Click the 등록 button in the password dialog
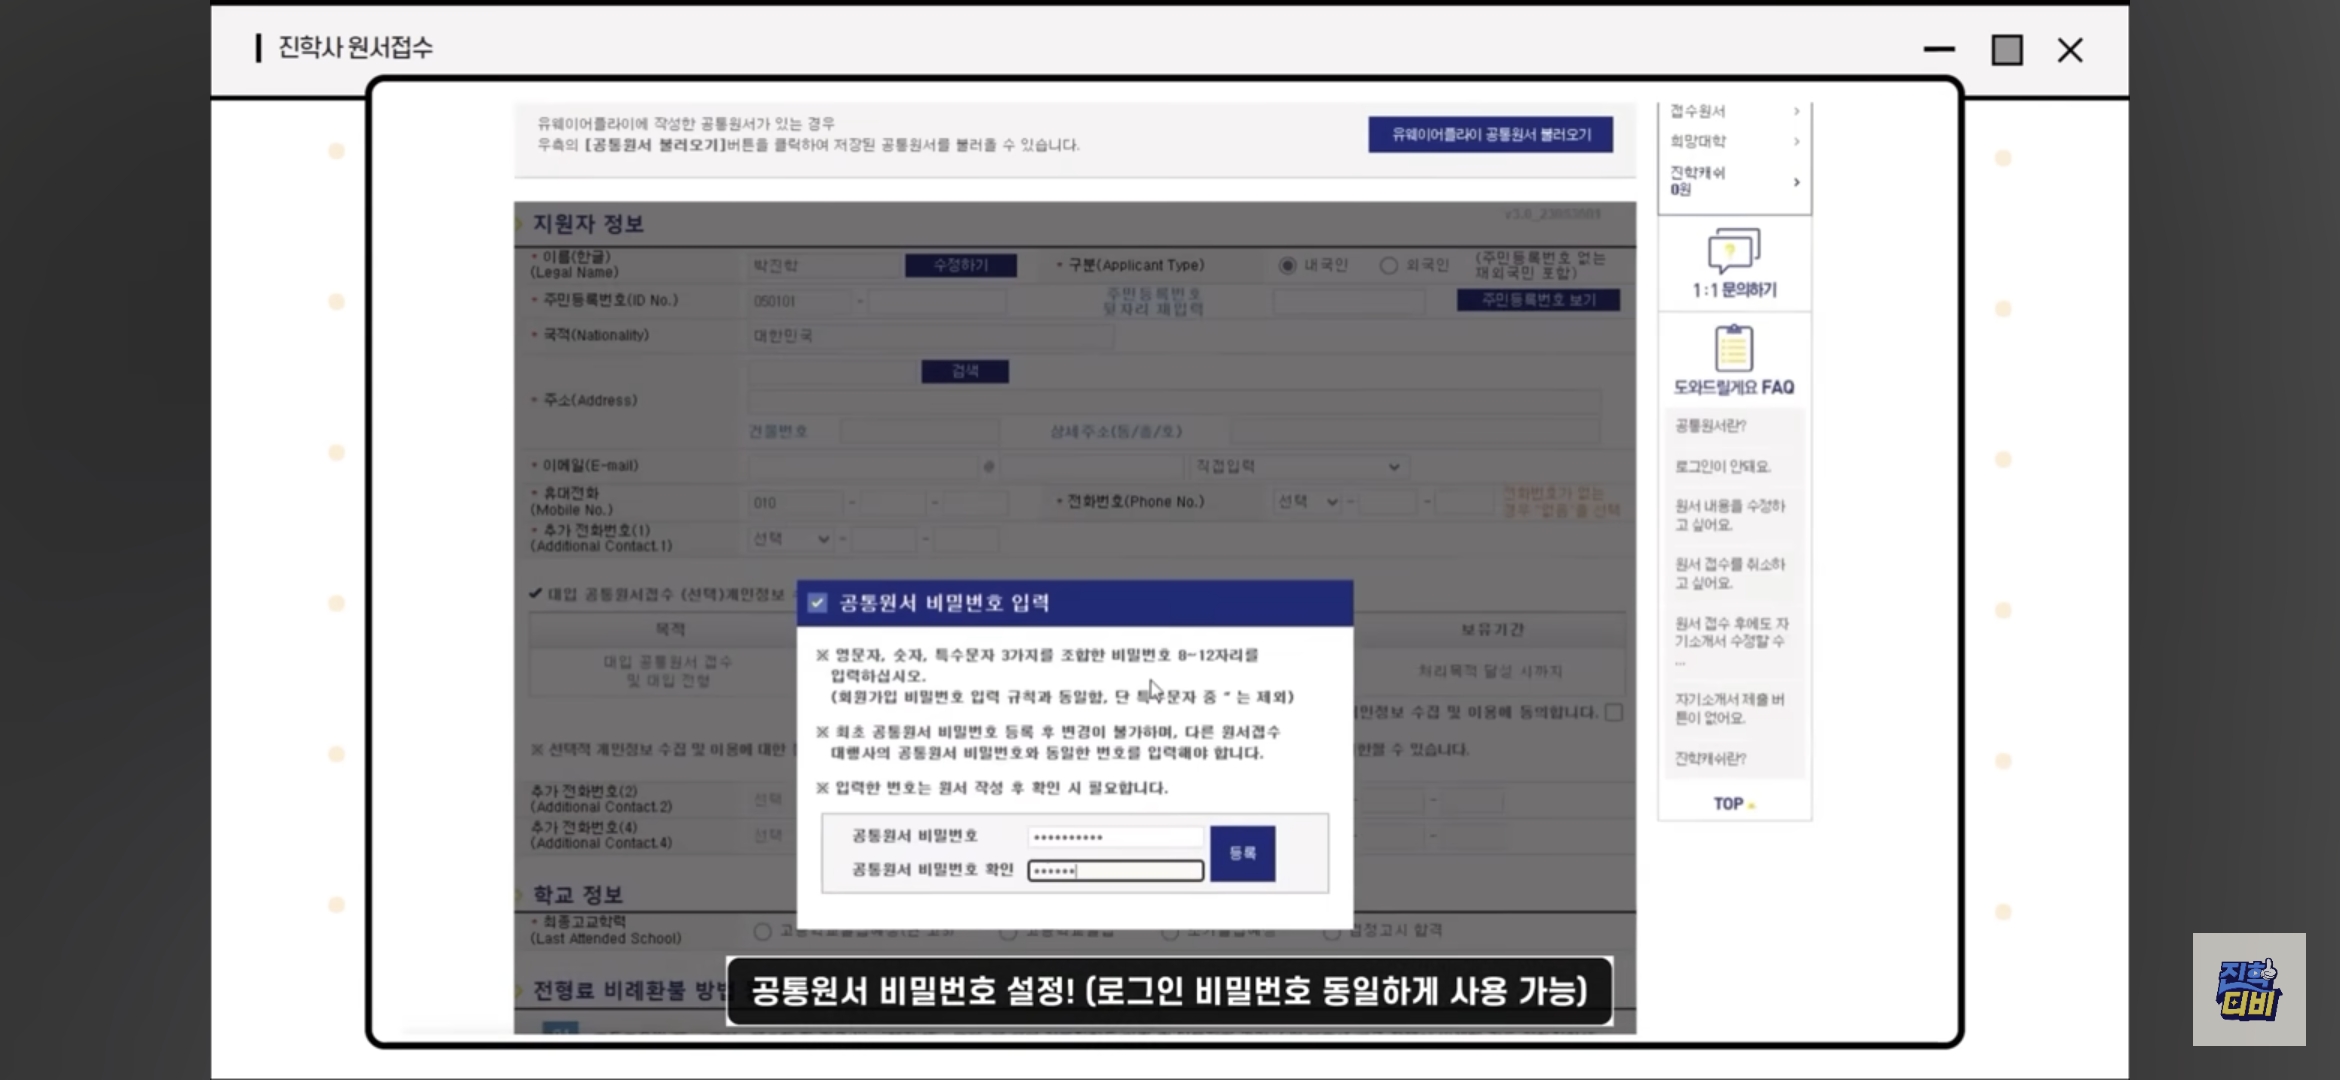Viewport: 2340px width, 1080px height. 1242,853
